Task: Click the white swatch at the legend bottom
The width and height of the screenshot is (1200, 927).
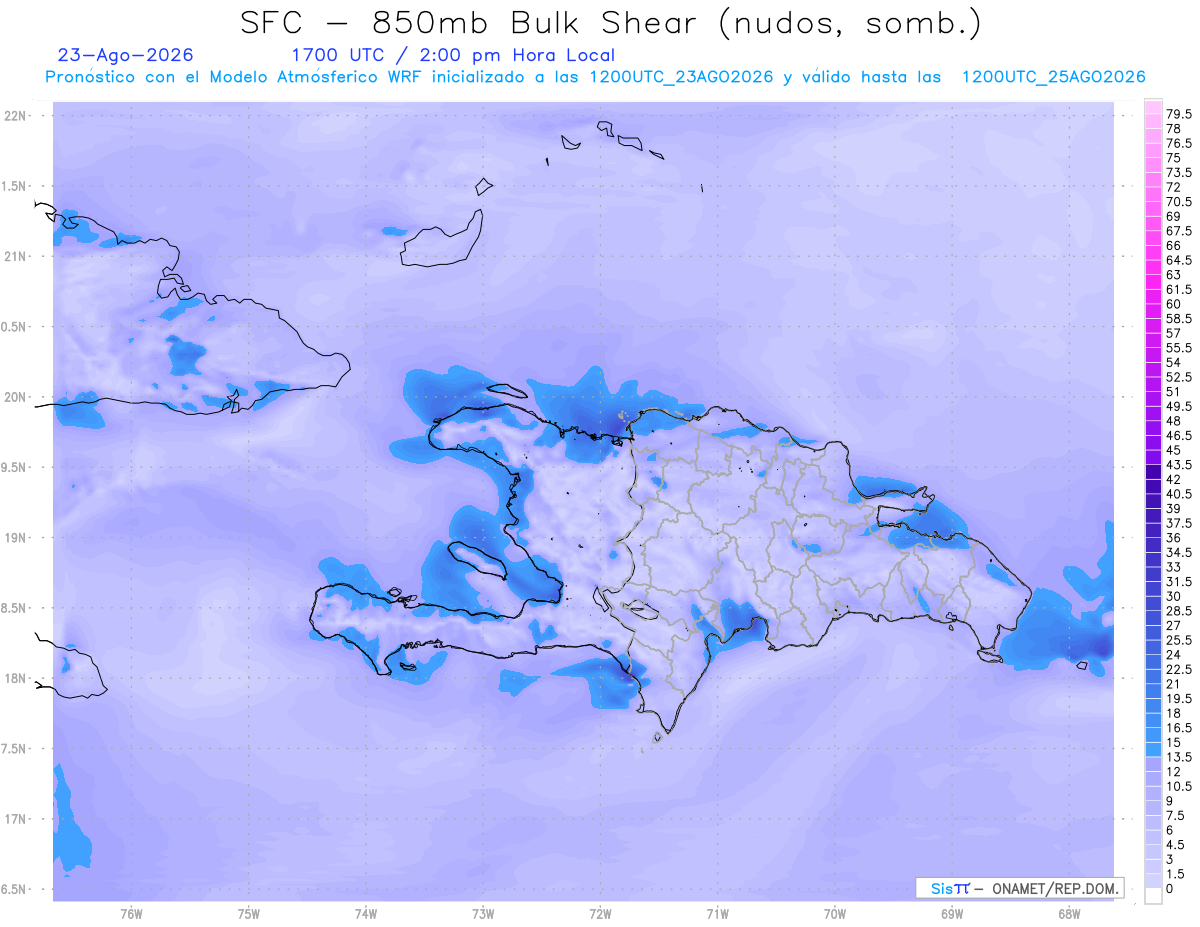Action: click(1153, 896)
